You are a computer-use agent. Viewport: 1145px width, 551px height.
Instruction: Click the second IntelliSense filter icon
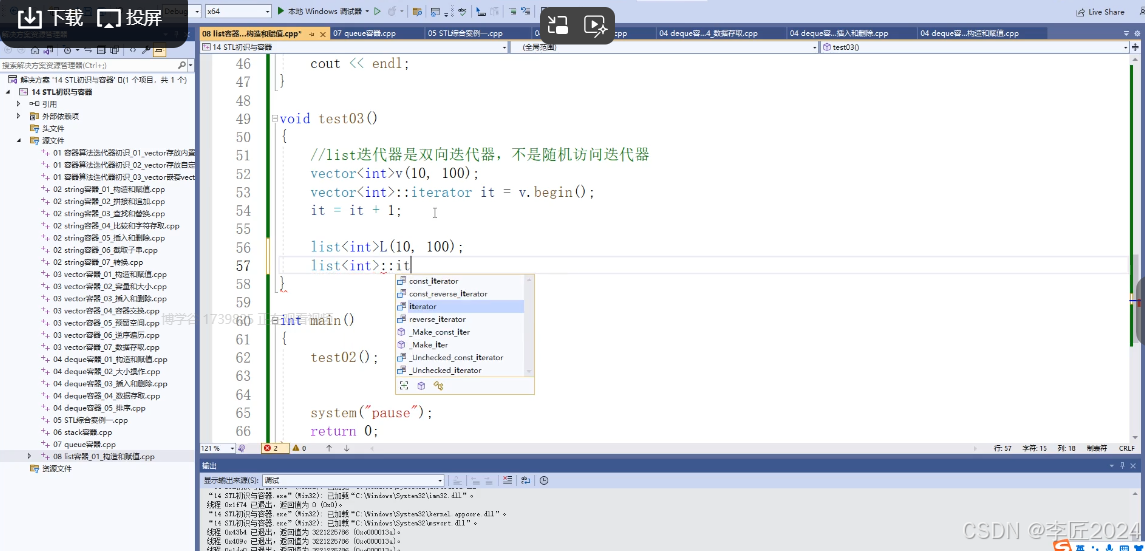(x=421, y=385)
